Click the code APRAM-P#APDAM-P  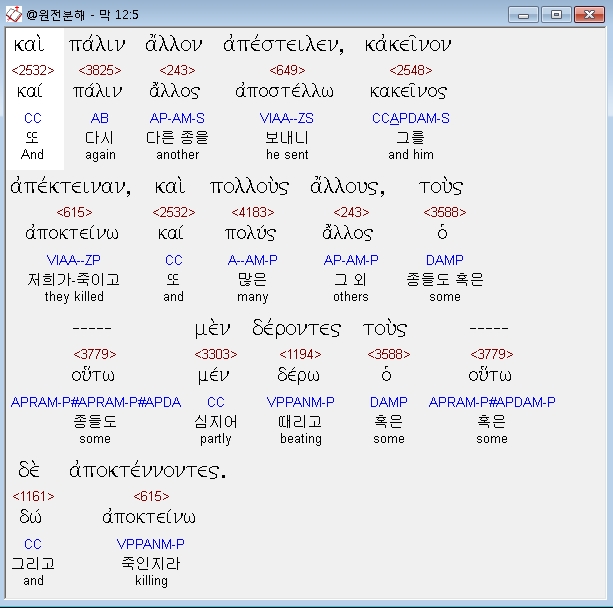(492, 402)
